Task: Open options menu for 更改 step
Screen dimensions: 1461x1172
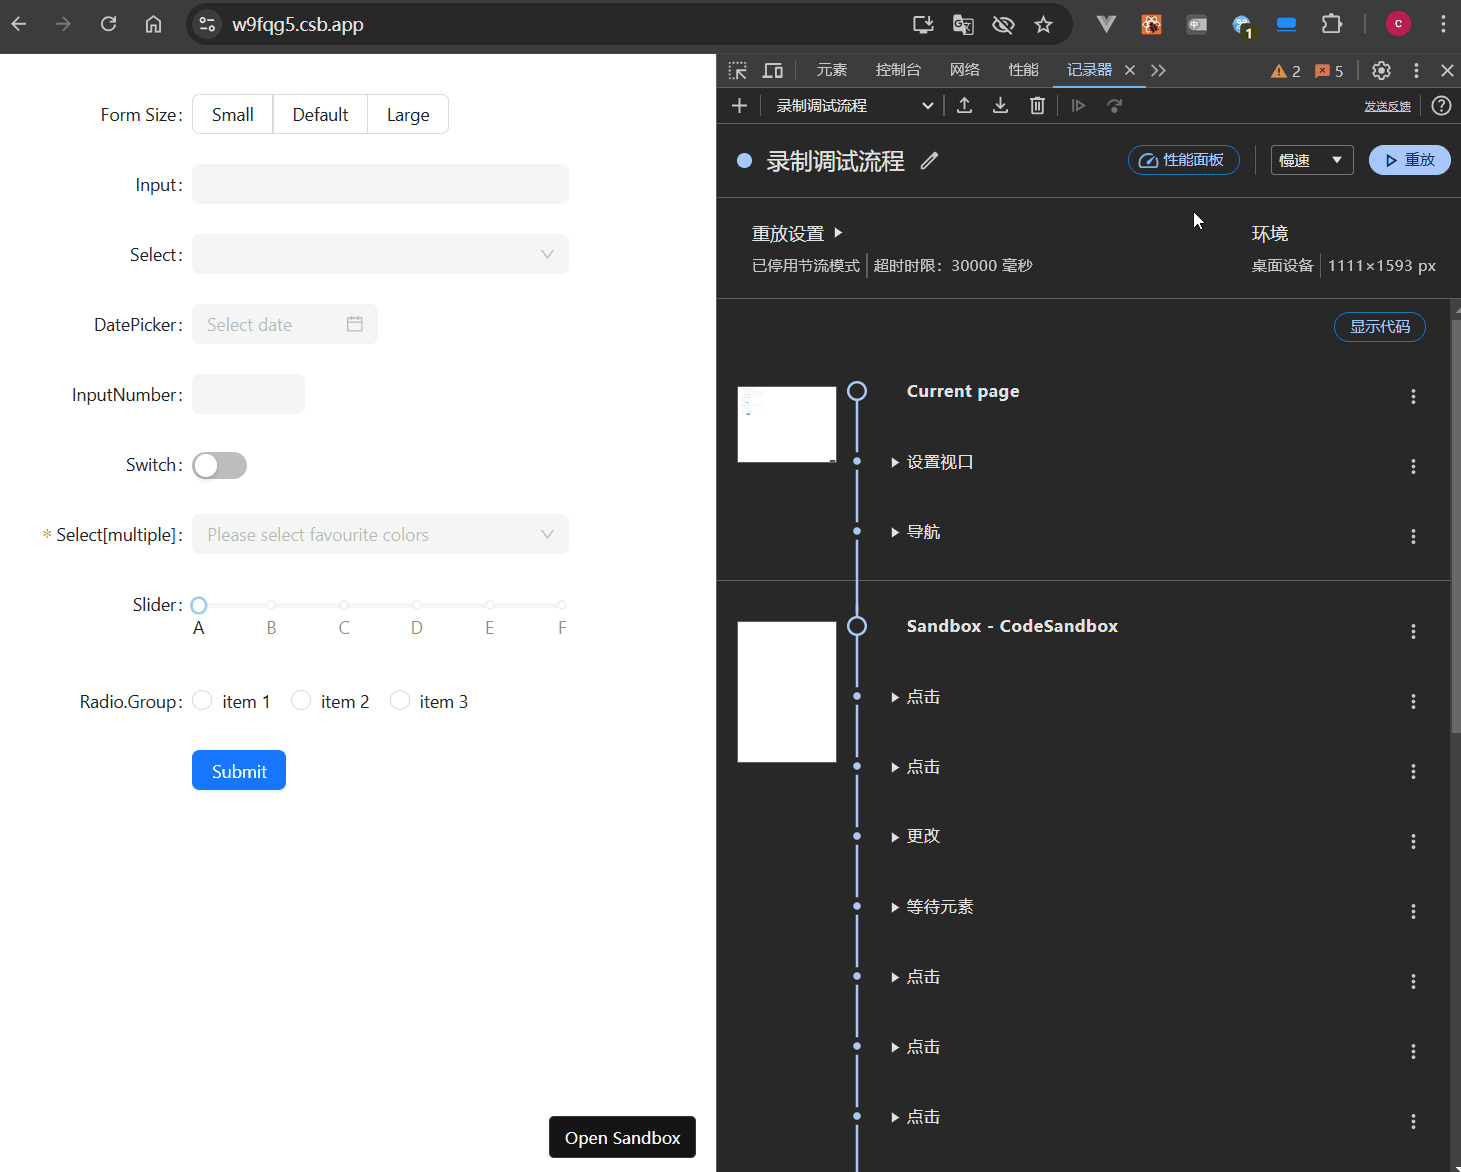Action: 1413,842
